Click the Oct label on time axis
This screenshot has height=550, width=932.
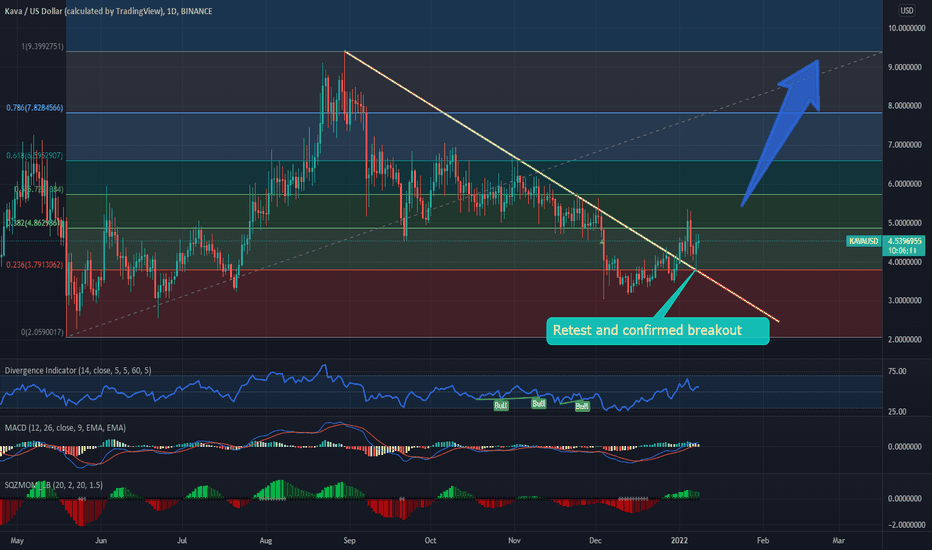click(x=430, y=540)
